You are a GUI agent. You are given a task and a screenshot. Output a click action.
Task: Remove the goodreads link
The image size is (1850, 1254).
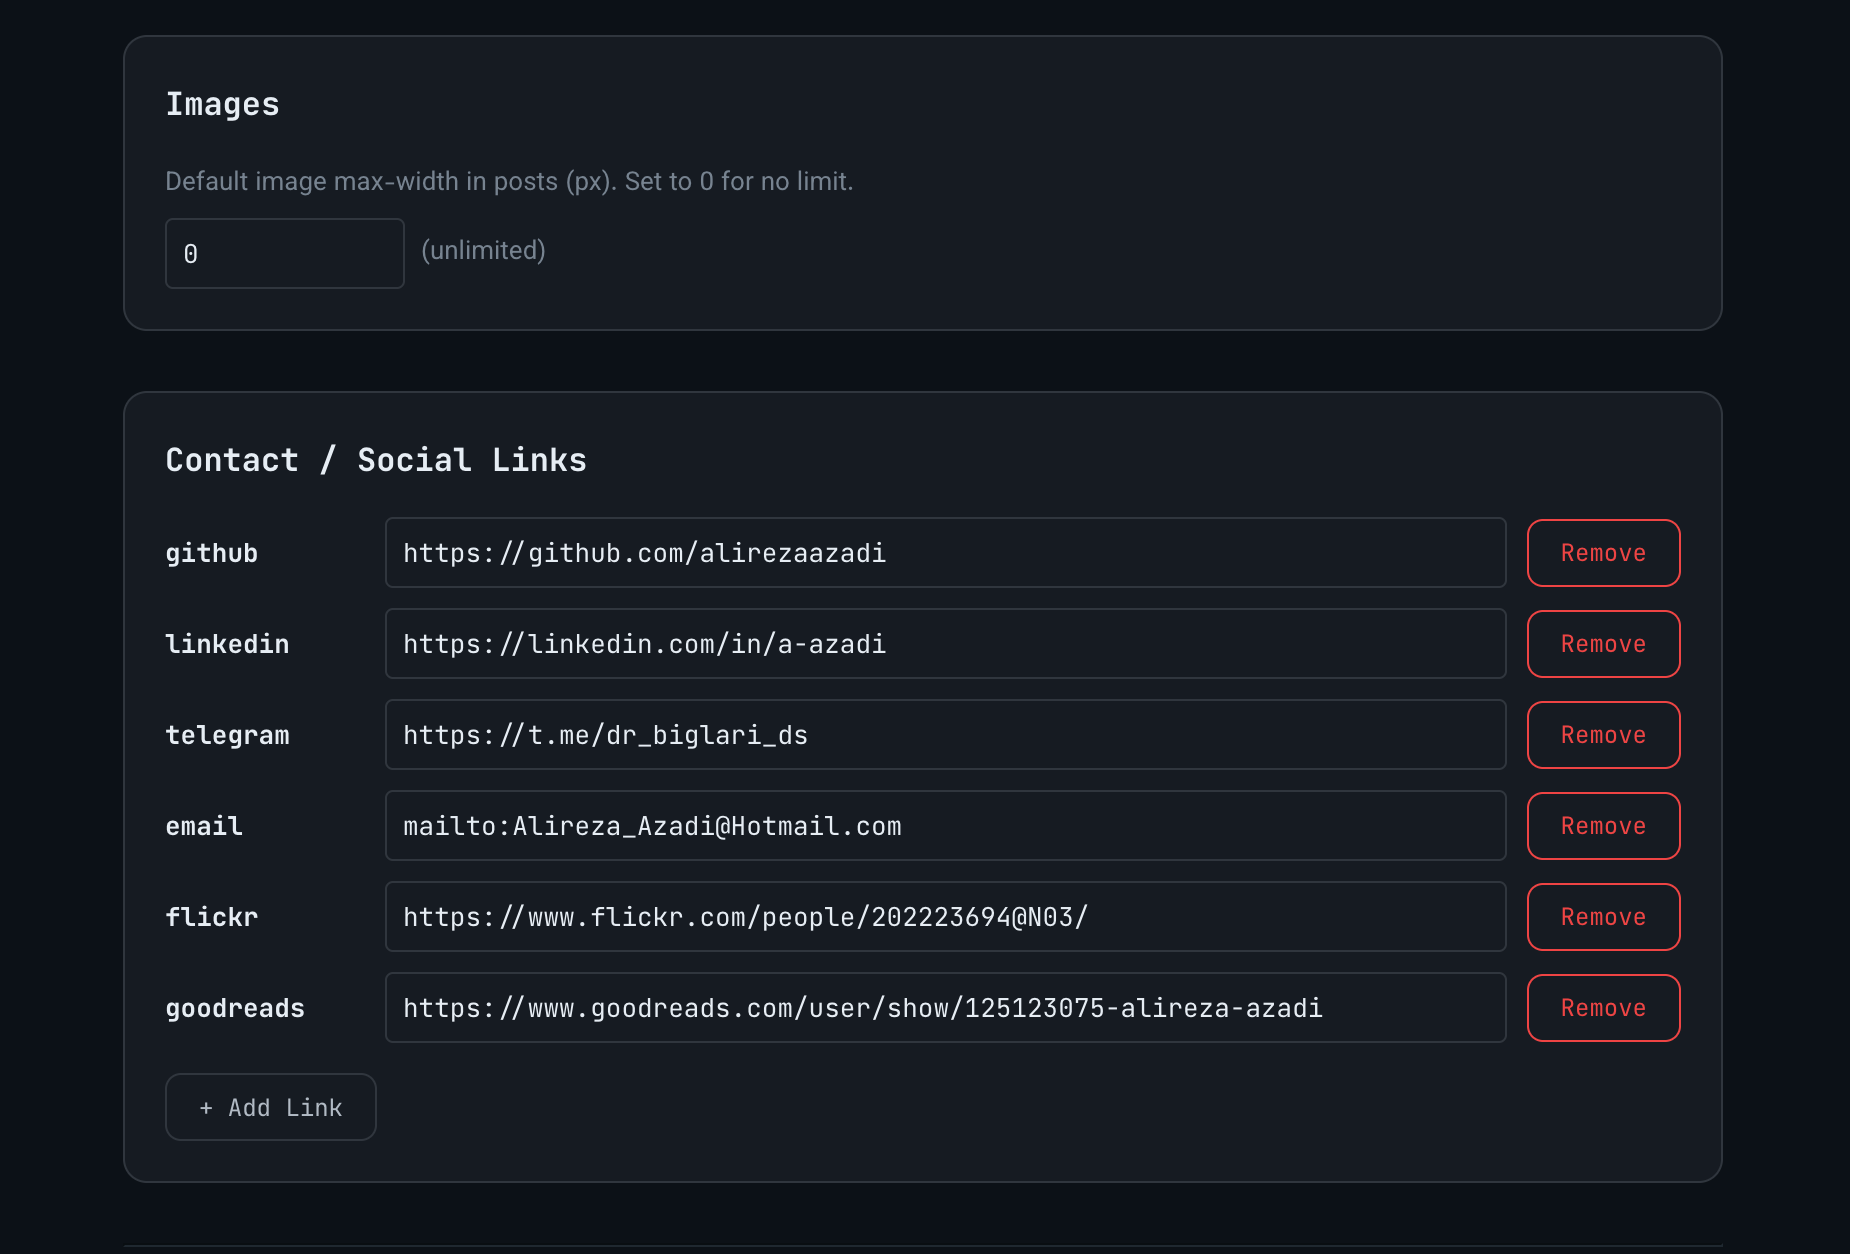tap(1603, 1008)
